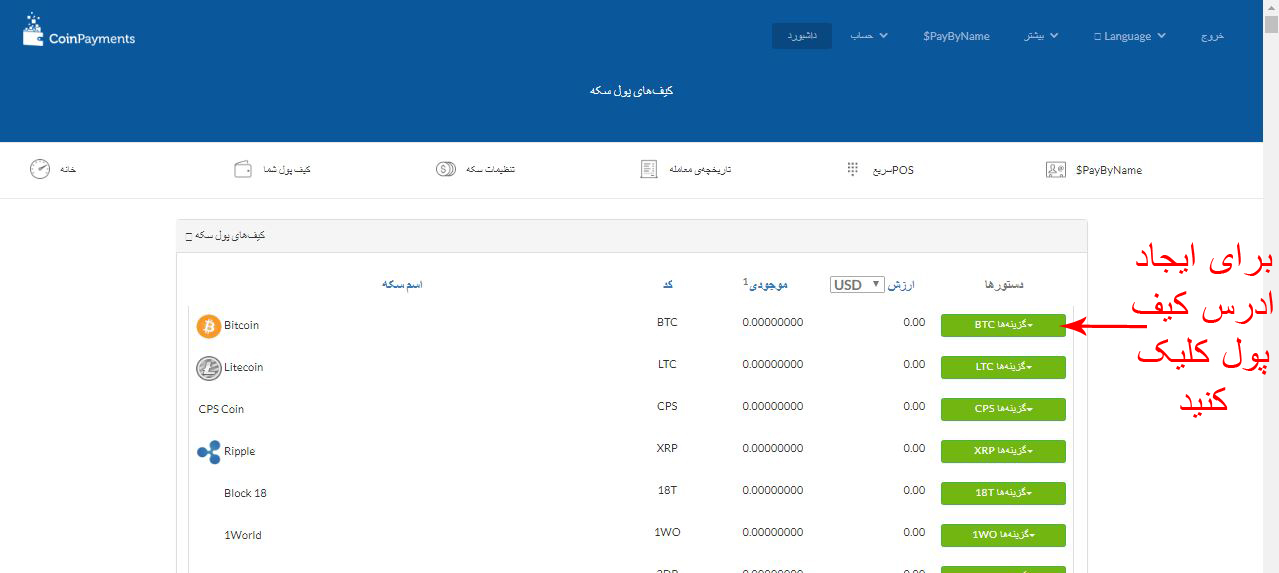Image resolution: width=1279 pixels, height=573 pixels.
Task: Open $PayByName in top menu
Action: (x=956, y=36)
